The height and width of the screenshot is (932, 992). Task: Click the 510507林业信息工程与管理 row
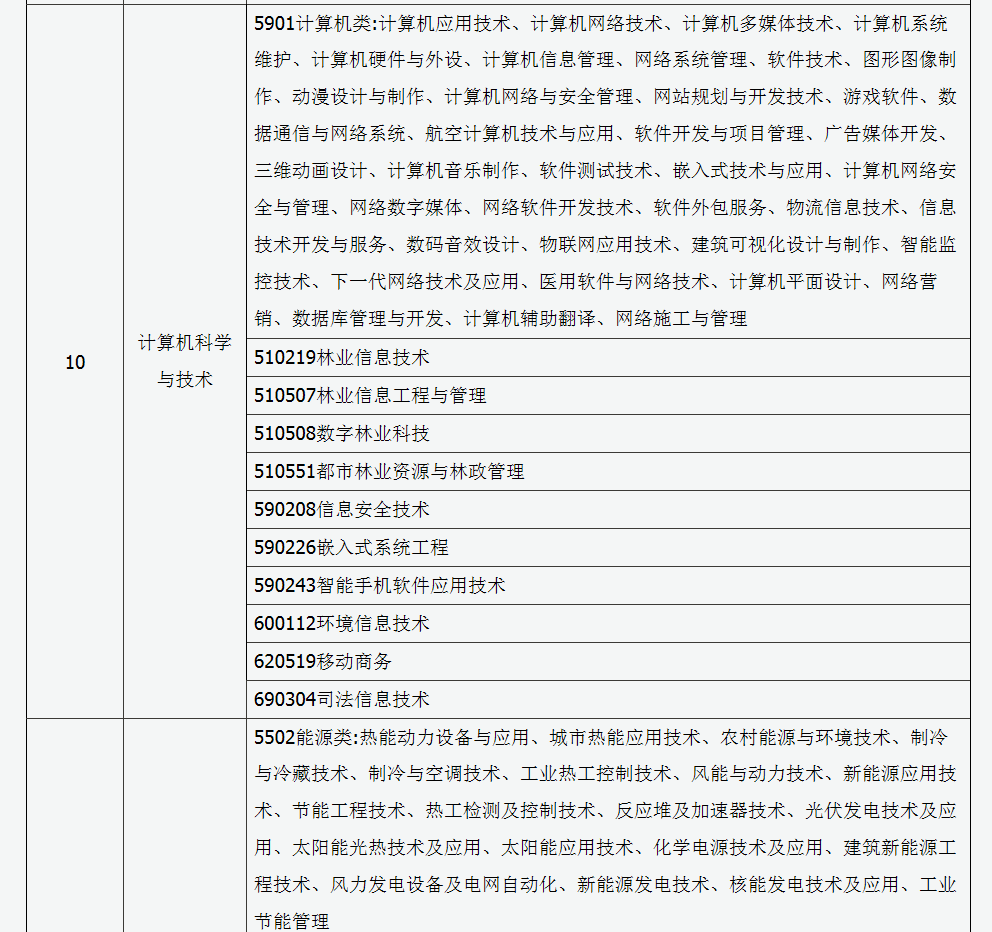pos(370,396)
